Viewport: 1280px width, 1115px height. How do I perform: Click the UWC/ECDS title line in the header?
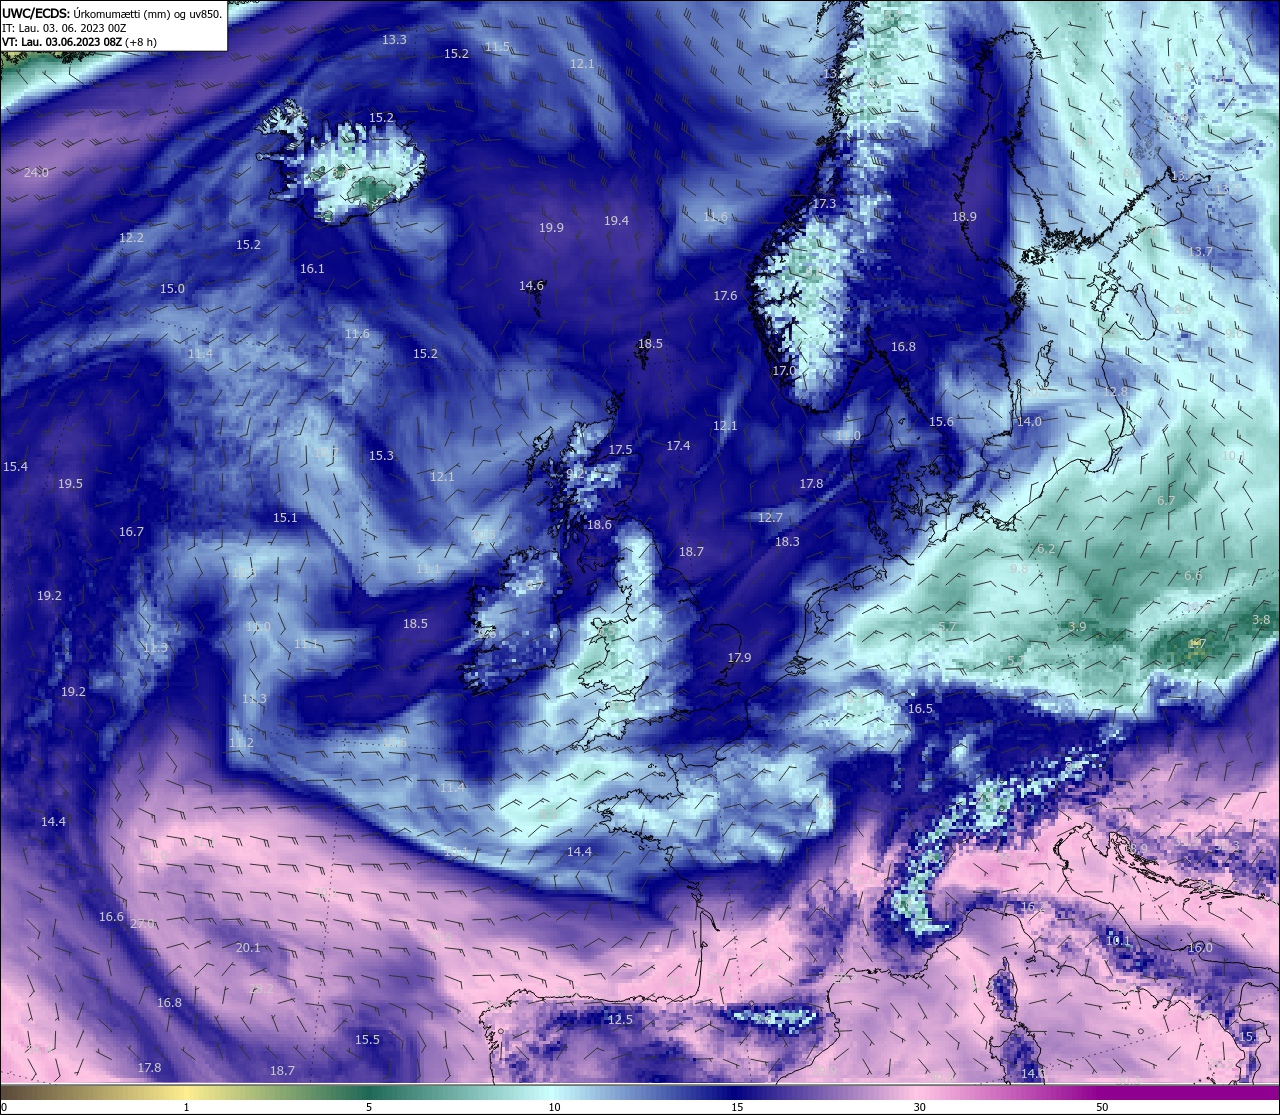112,14
